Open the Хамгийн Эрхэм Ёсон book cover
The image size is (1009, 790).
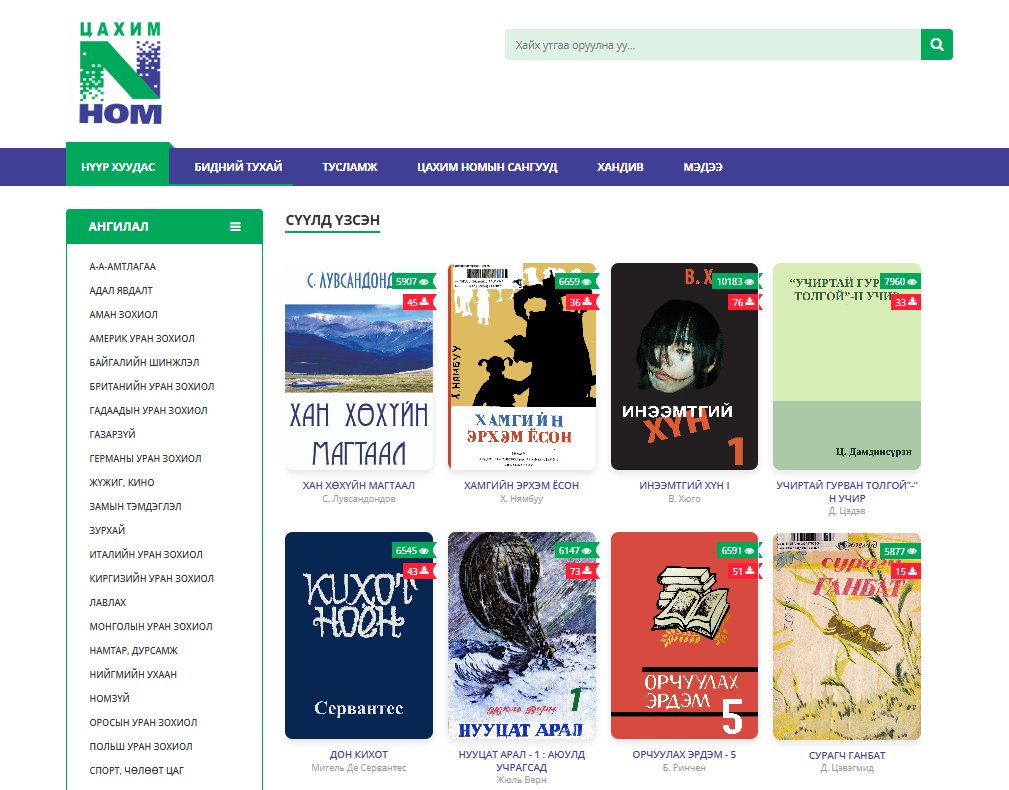[522, 366]
